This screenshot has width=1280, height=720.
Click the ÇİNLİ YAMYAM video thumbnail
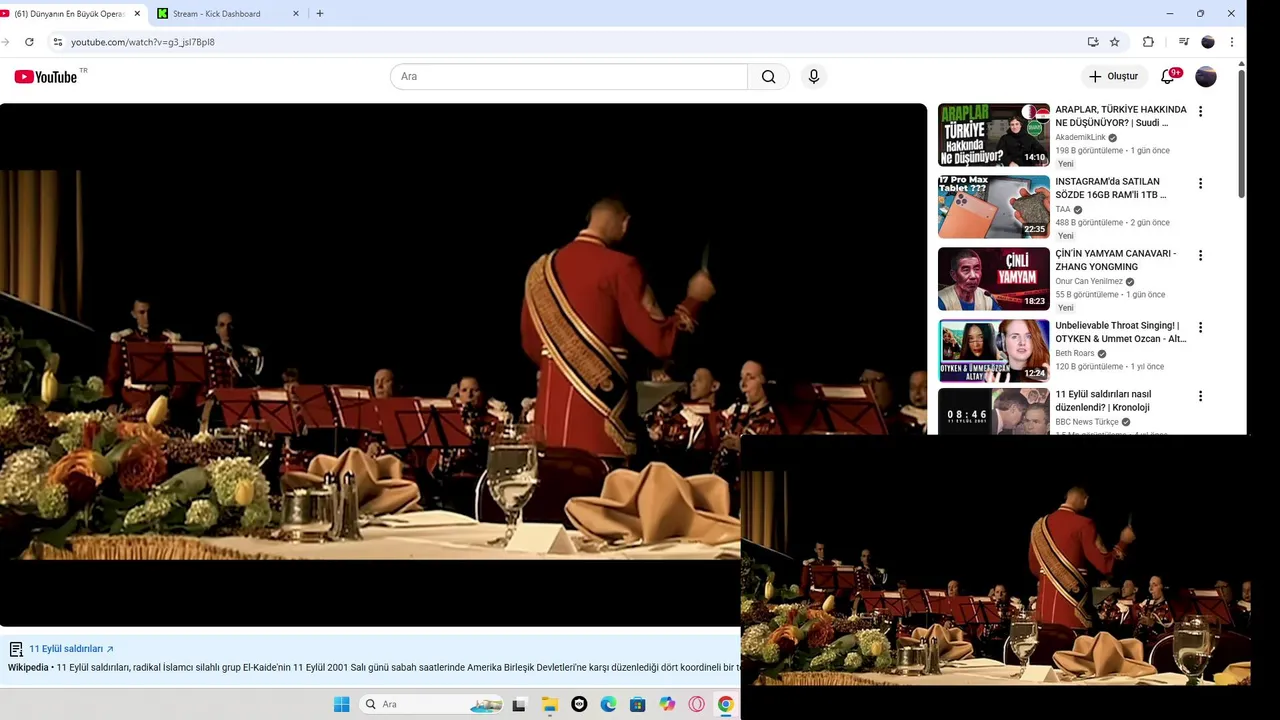pyautogui.click(x=994, y=279)
